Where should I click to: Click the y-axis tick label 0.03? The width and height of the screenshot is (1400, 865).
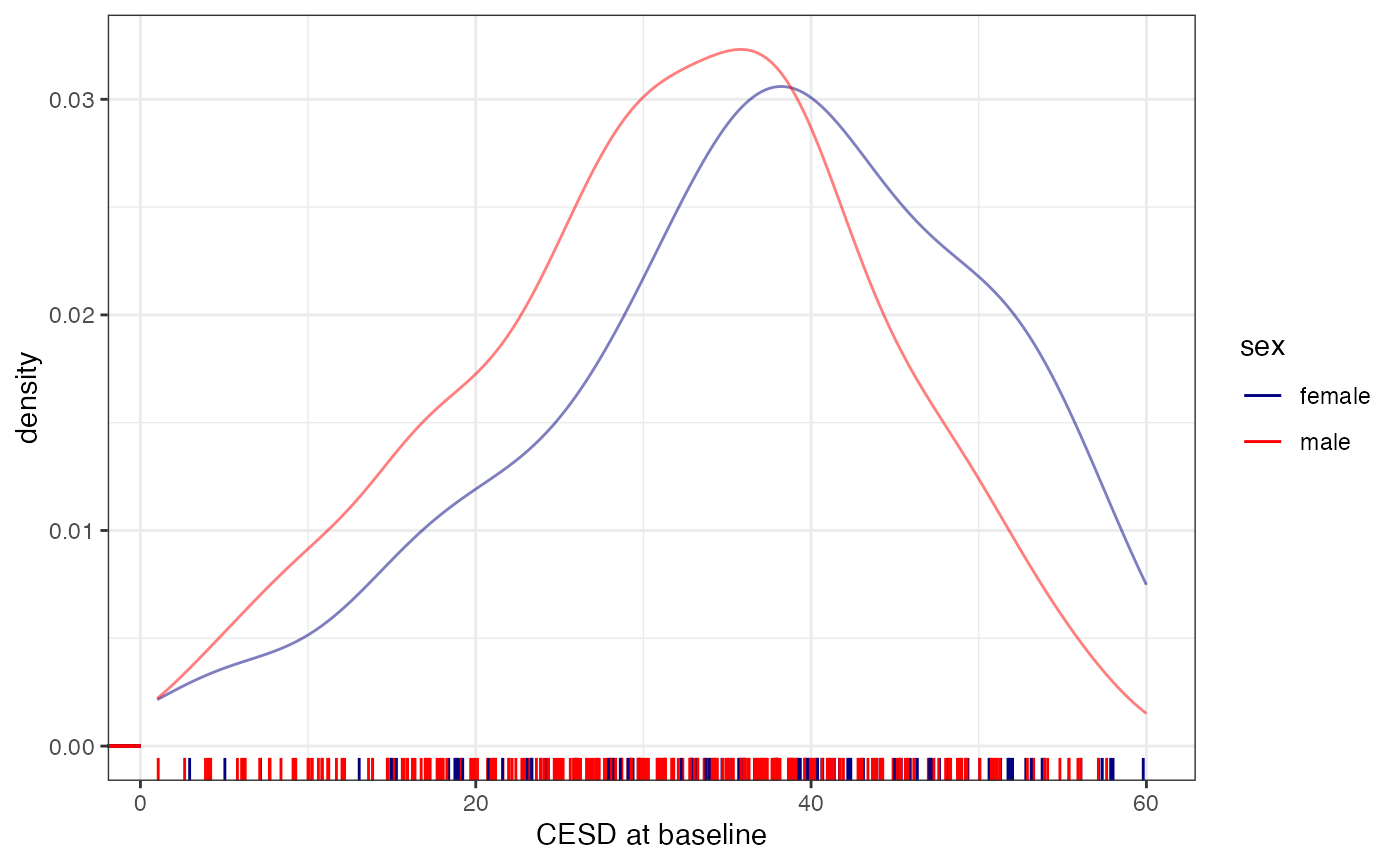coord(72,100)
